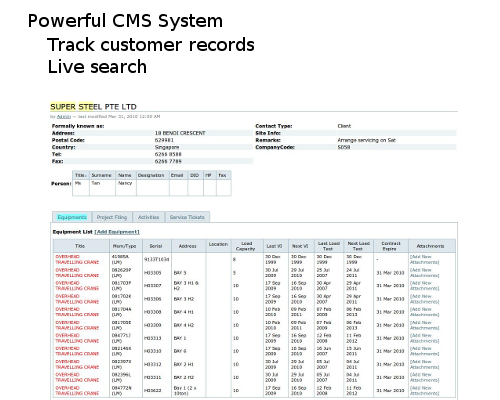Viewport: 500px width, 400px height.
Task: Click the 'Powerful CMS System' slide title
Action: click(125, 21)
